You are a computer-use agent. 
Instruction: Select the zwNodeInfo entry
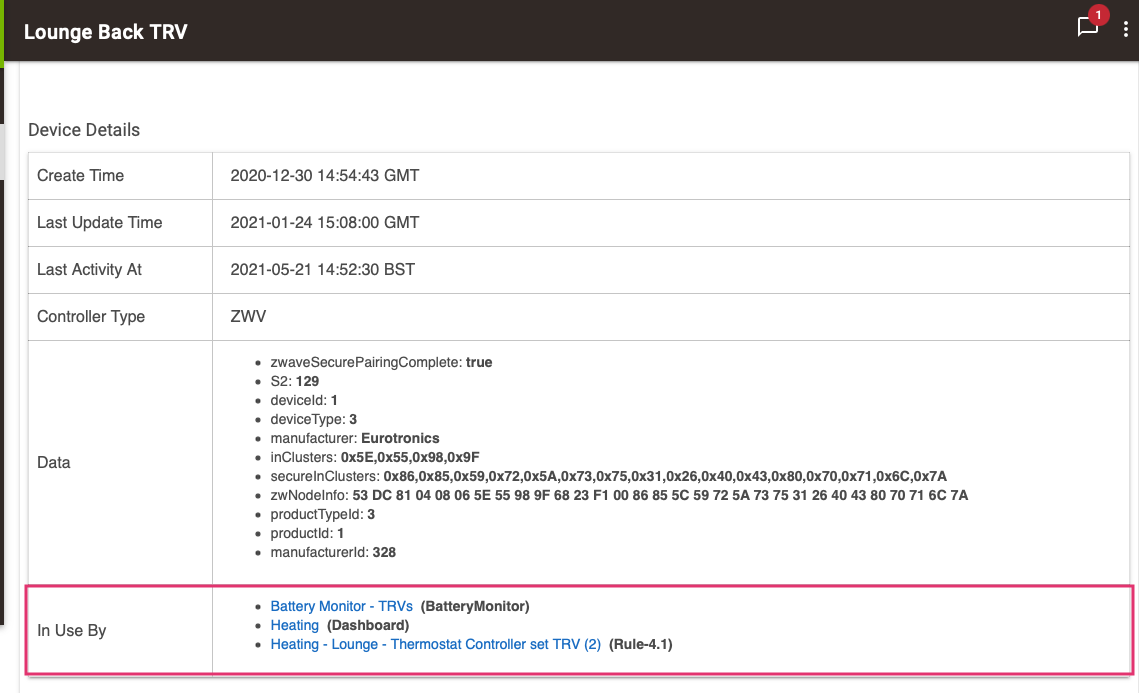pyautogui.click(x=619, y=495)
